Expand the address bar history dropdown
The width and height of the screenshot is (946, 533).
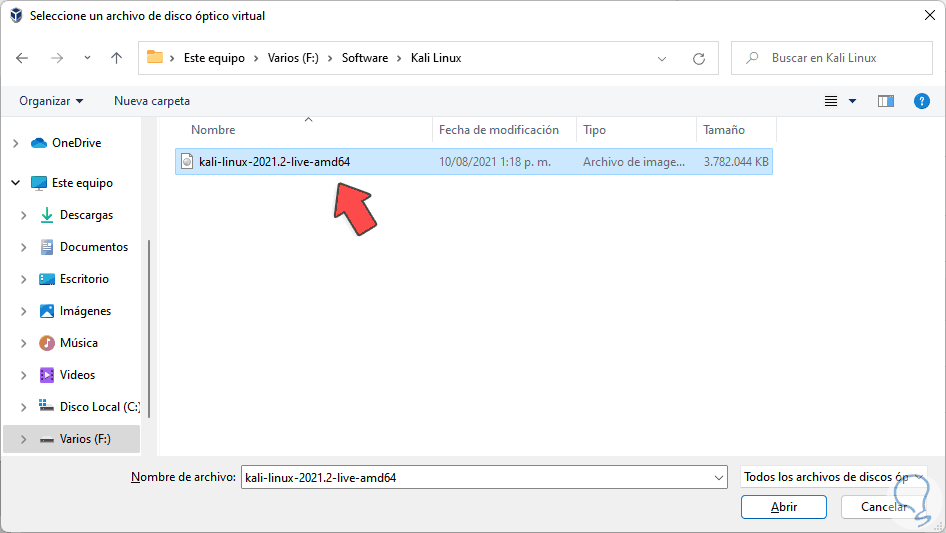(x=662, y=59)
